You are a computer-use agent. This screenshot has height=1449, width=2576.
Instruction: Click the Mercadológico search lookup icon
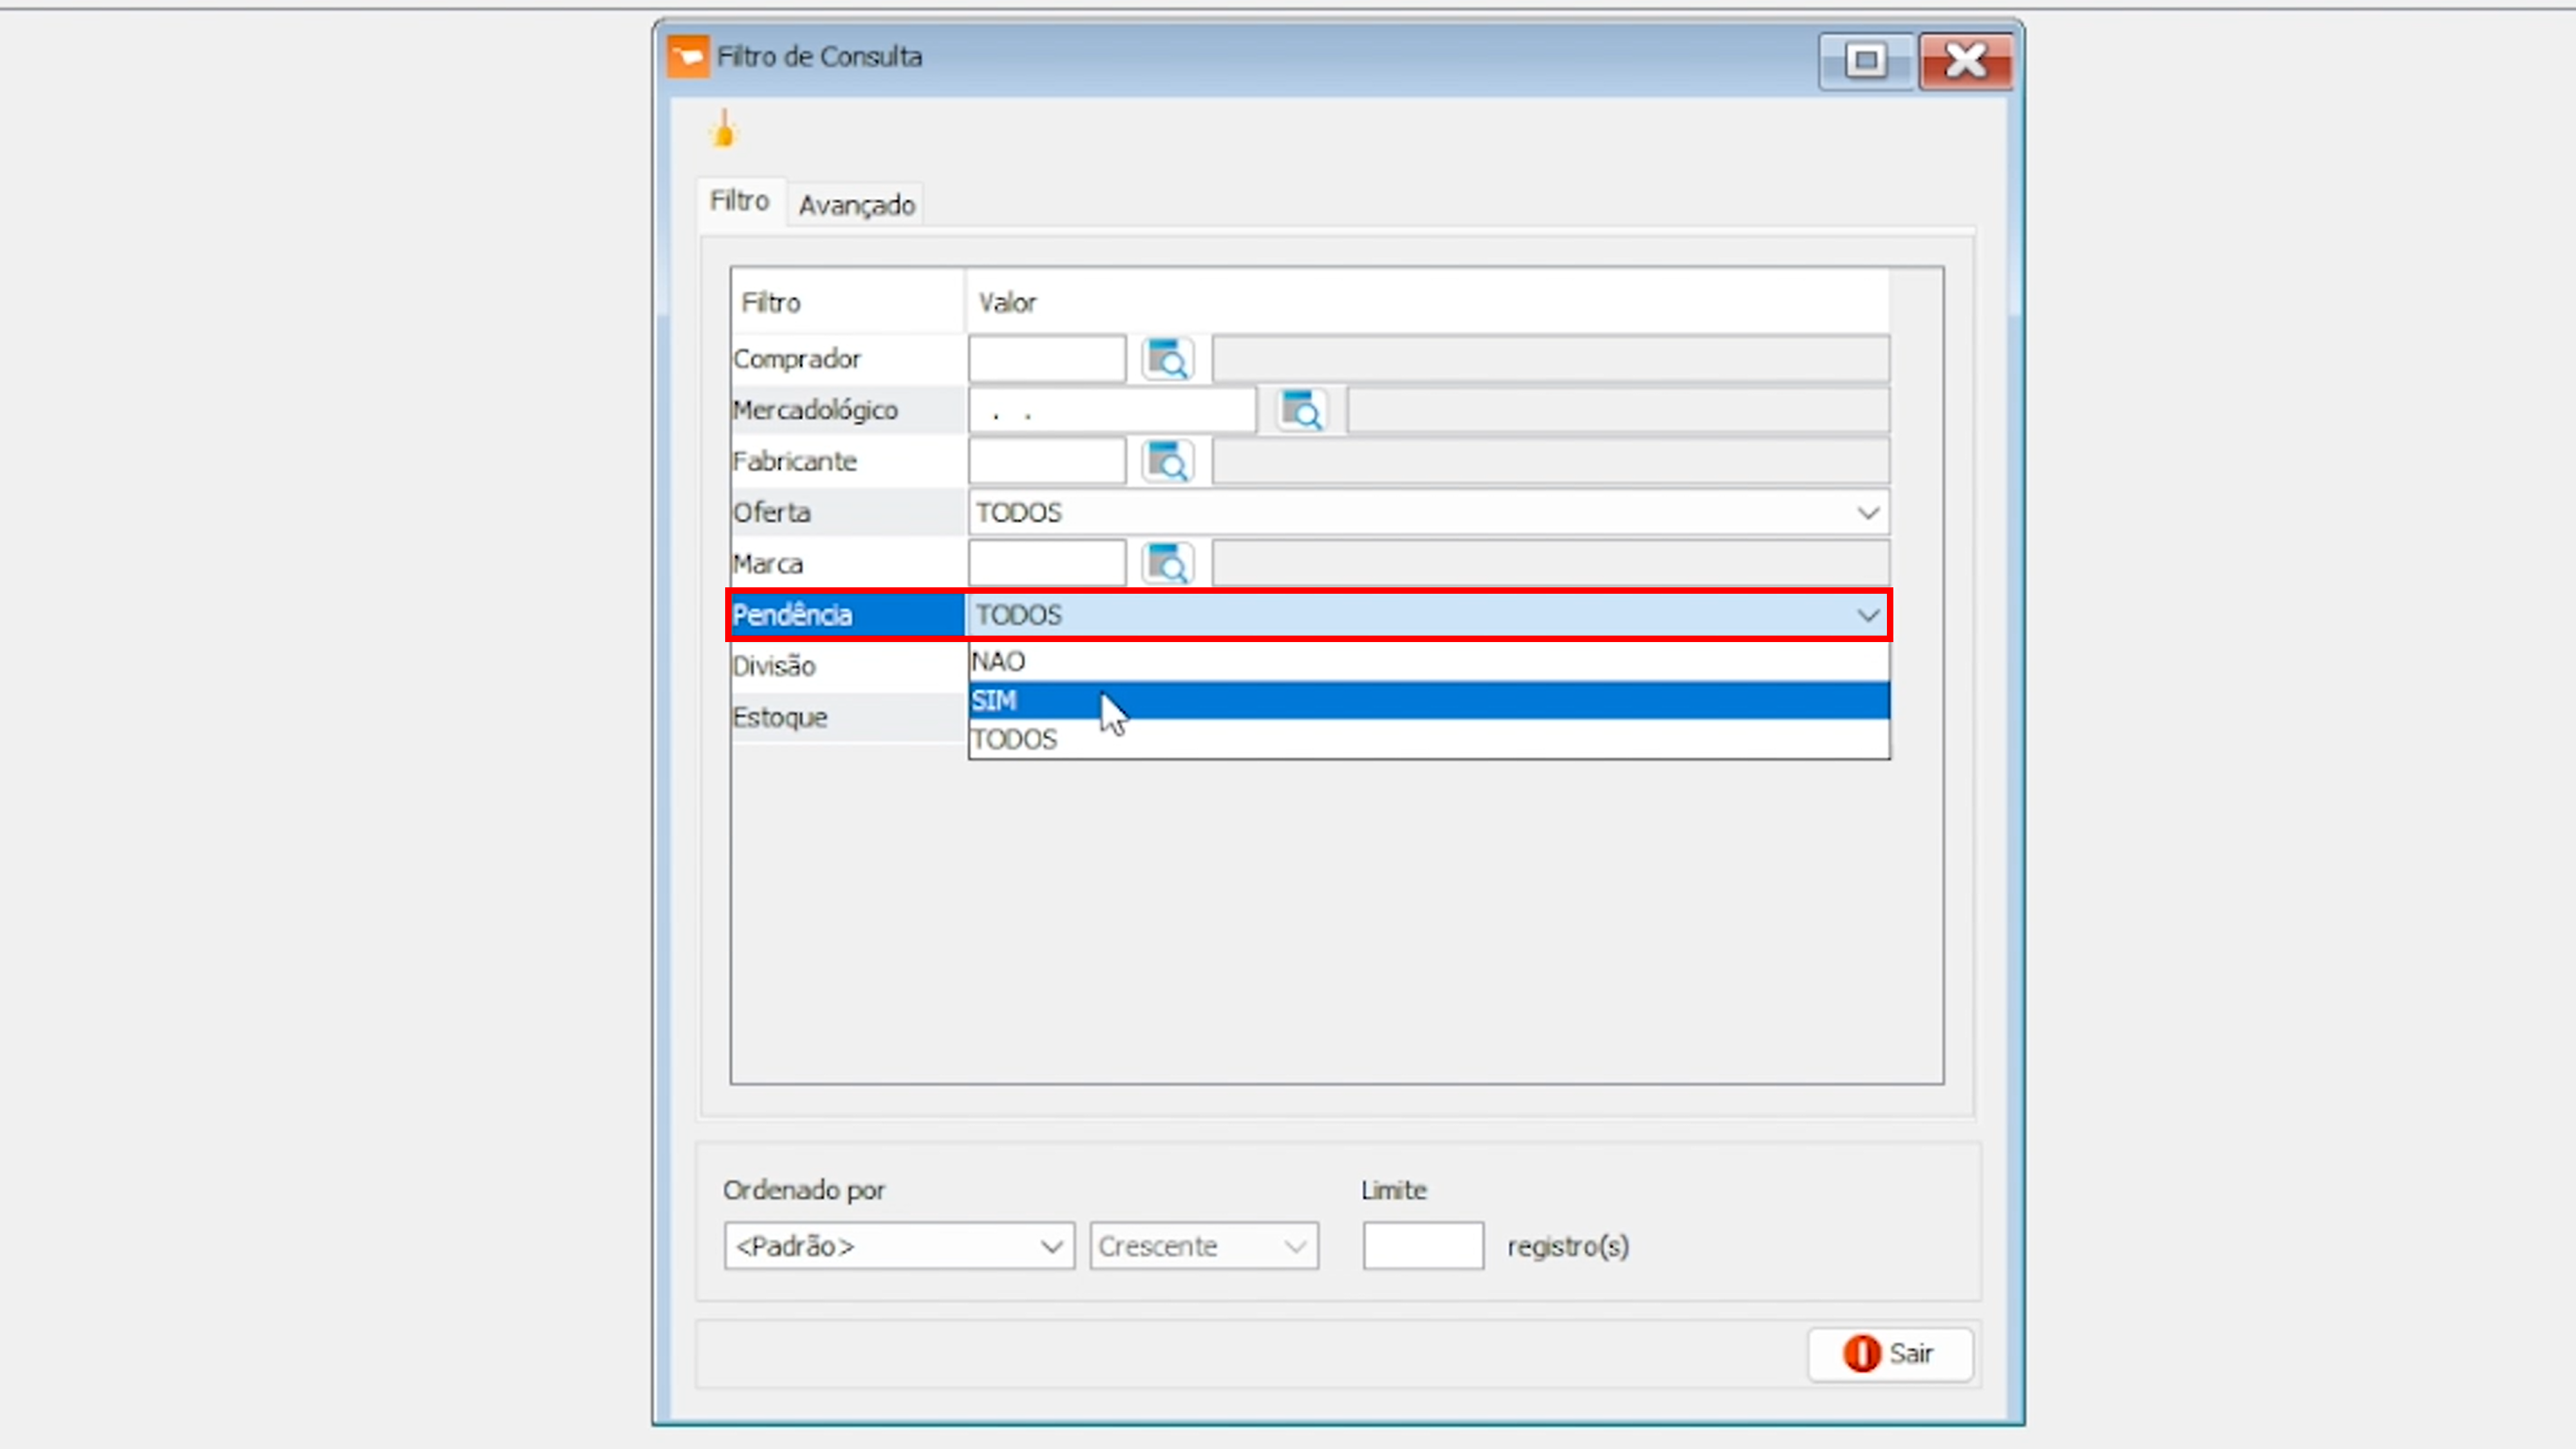pos(1302,410)
